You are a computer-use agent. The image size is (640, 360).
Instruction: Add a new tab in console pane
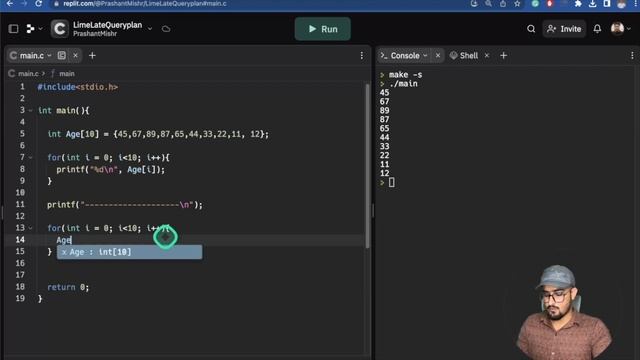click(x=503, y=56)
